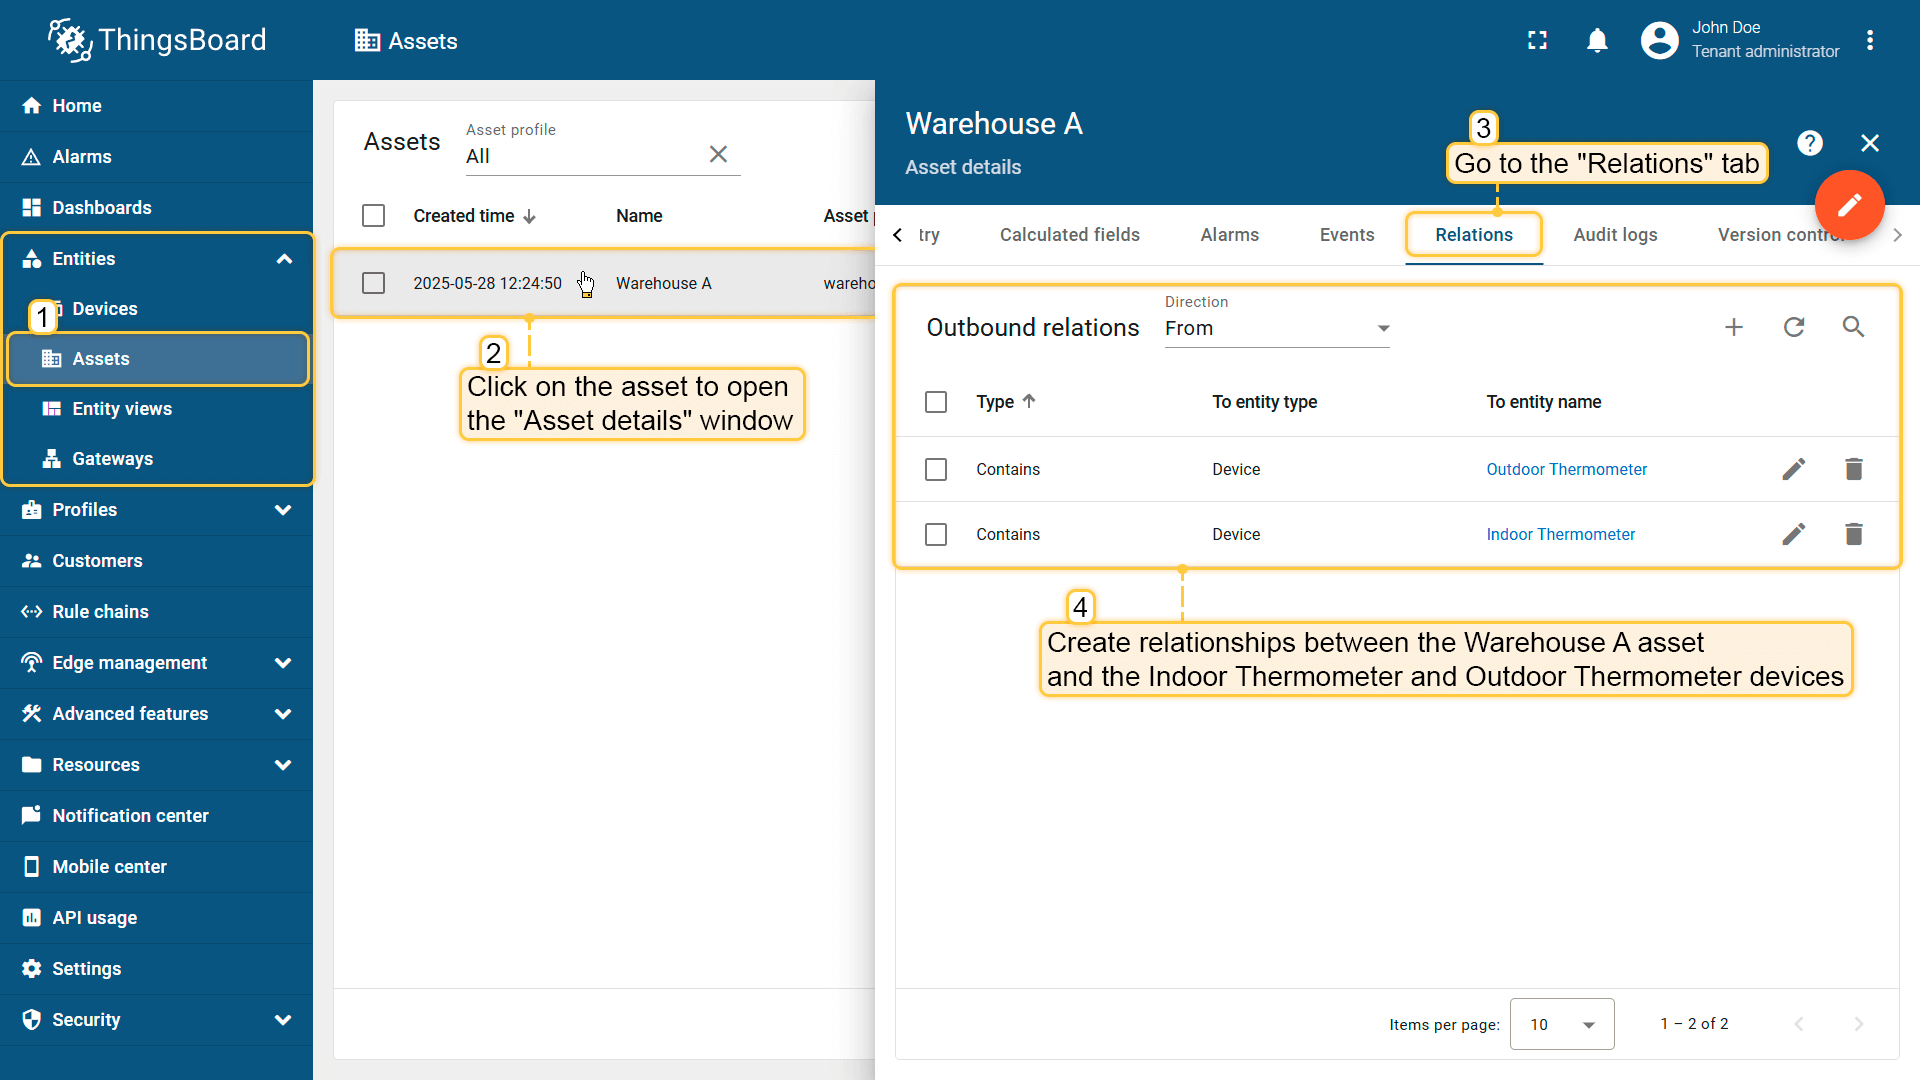Switch to the Audit logs tab
Viewport: 1920px width, 1080px height.
1615,235
